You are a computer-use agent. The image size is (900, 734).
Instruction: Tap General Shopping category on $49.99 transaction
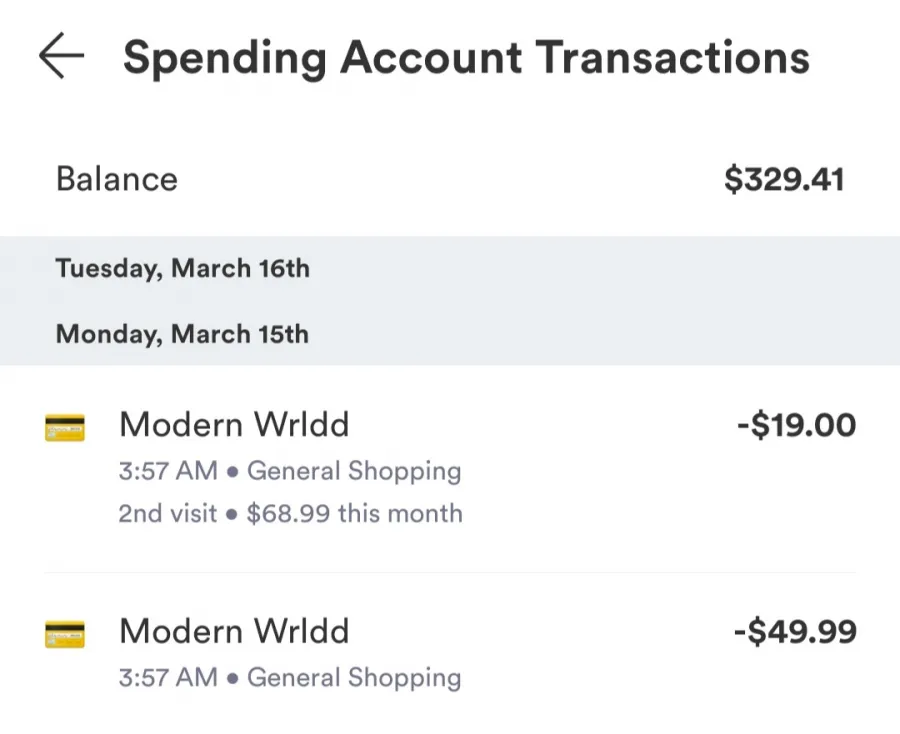(x=354, y=678)
